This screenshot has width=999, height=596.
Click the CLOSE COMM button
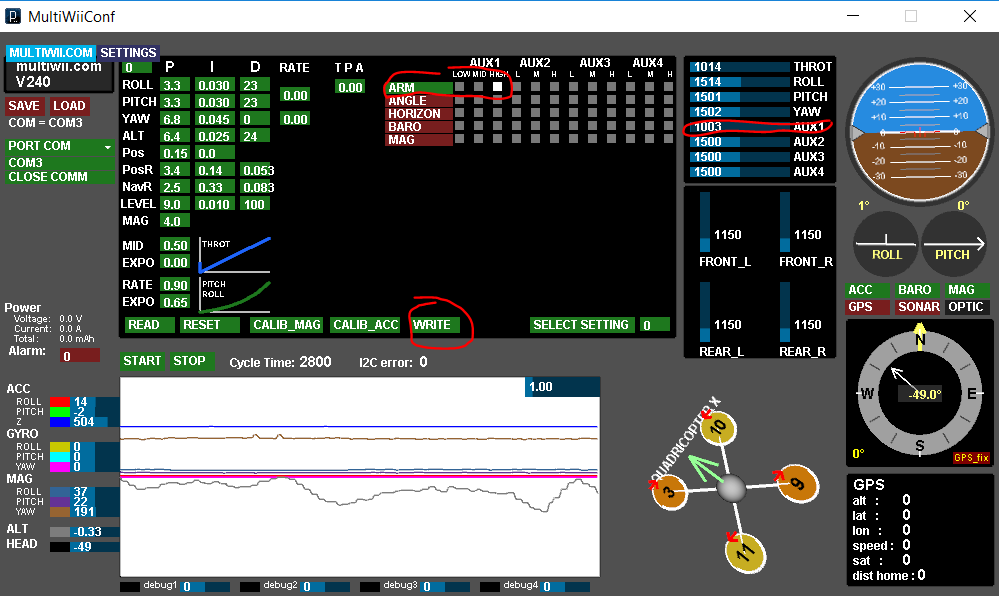point(60,177)
